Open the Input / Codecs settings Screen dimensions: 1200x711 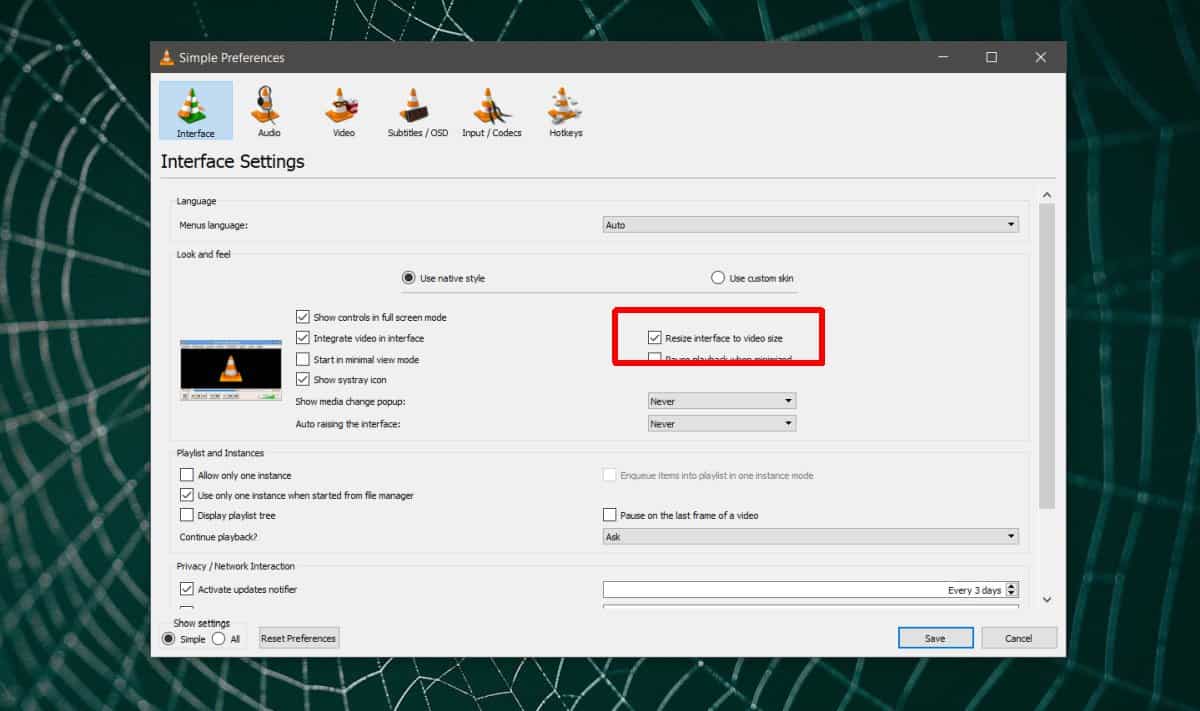[491, 110]
